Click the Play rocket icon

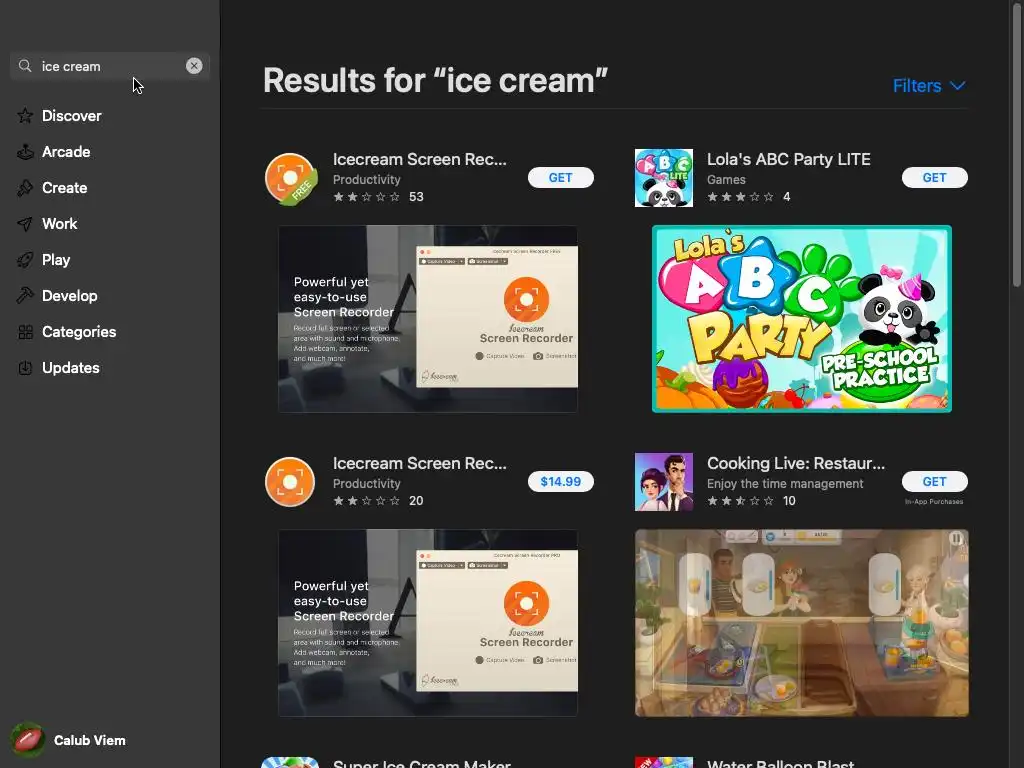(25, 259)
